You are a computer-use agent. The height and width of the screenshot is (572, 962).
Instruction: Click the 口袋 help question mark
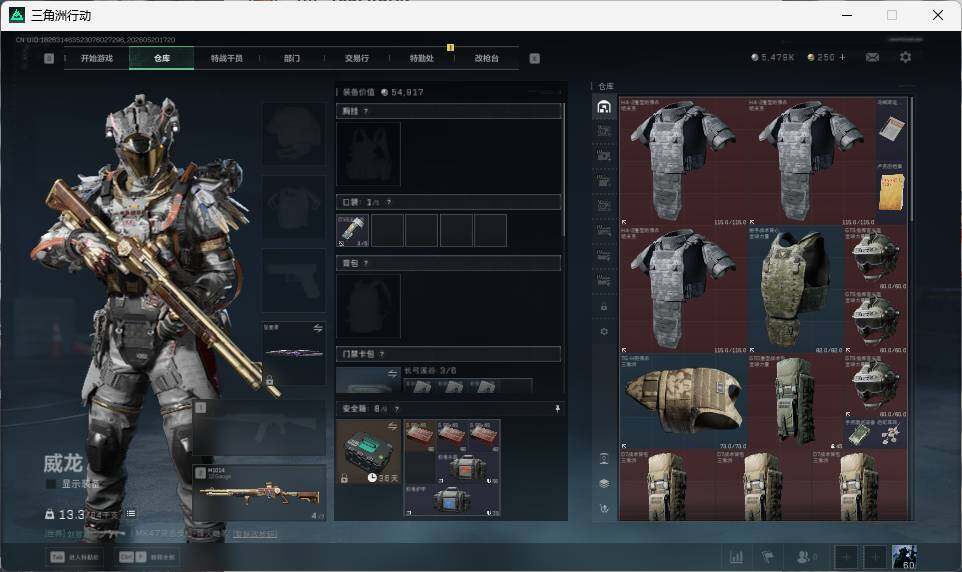388,202
